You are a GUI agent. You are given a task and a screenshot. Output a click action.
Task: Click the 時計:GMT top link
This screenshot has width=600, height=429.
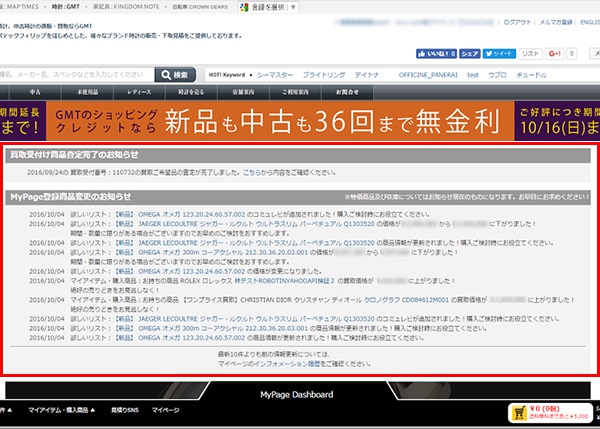pos(66,7)
